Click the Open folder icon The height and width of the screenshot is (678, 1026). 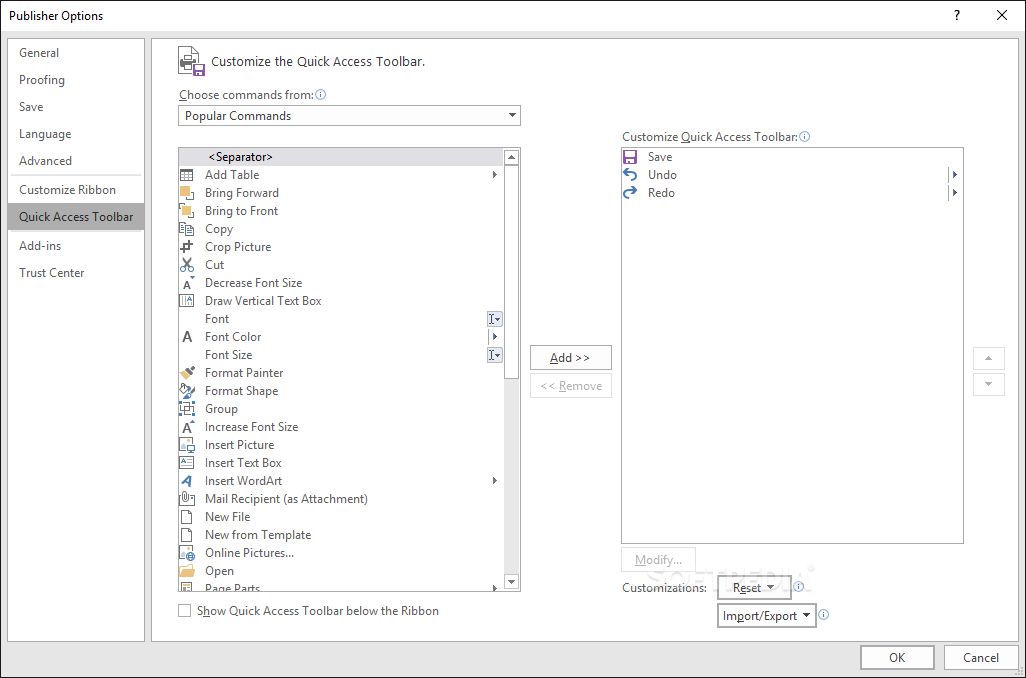(x=186, y=571)
